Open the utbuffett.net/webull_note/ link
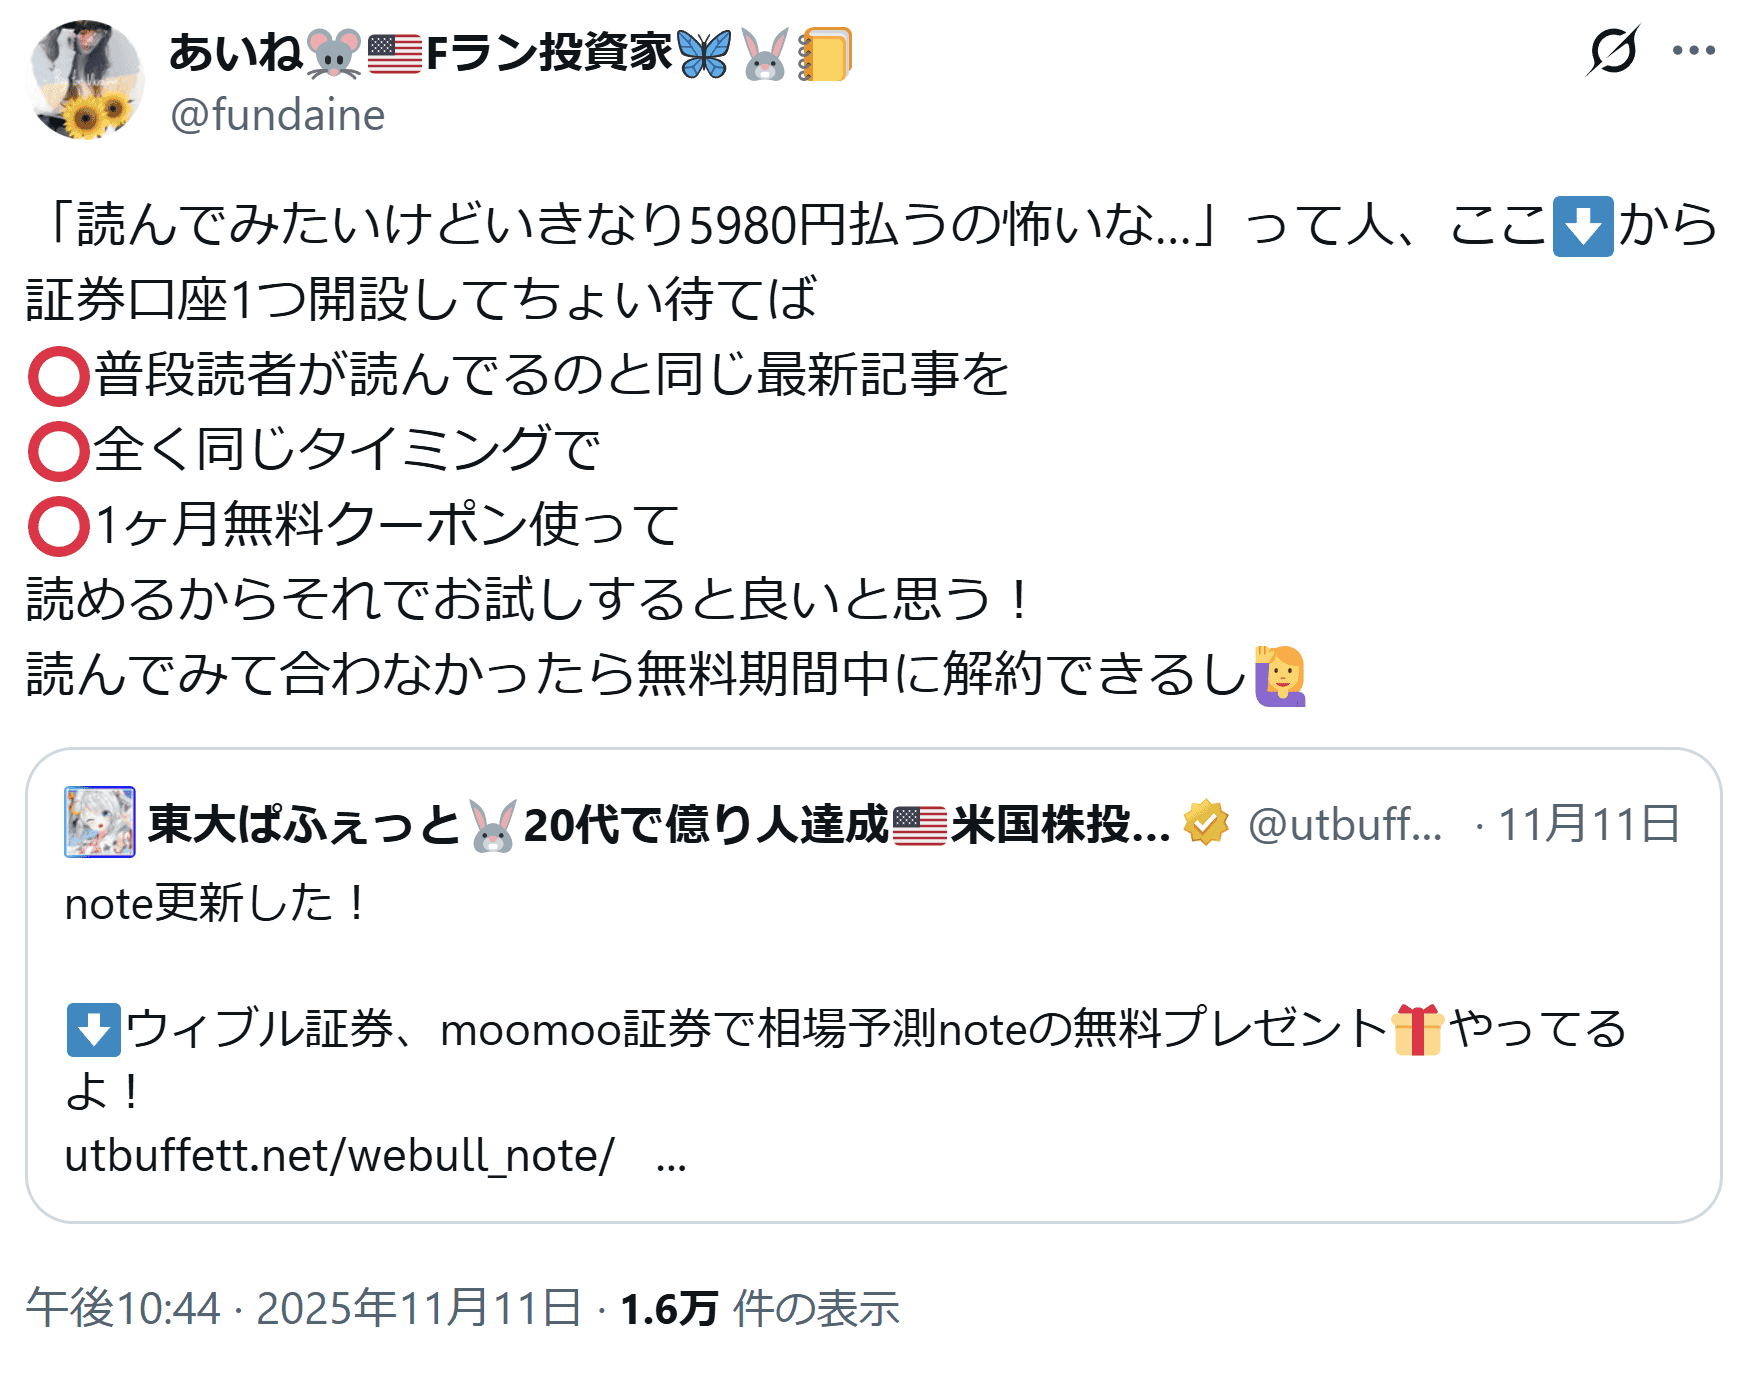The width and height of the screenshot is (1759, 1375). (339, 1156)
